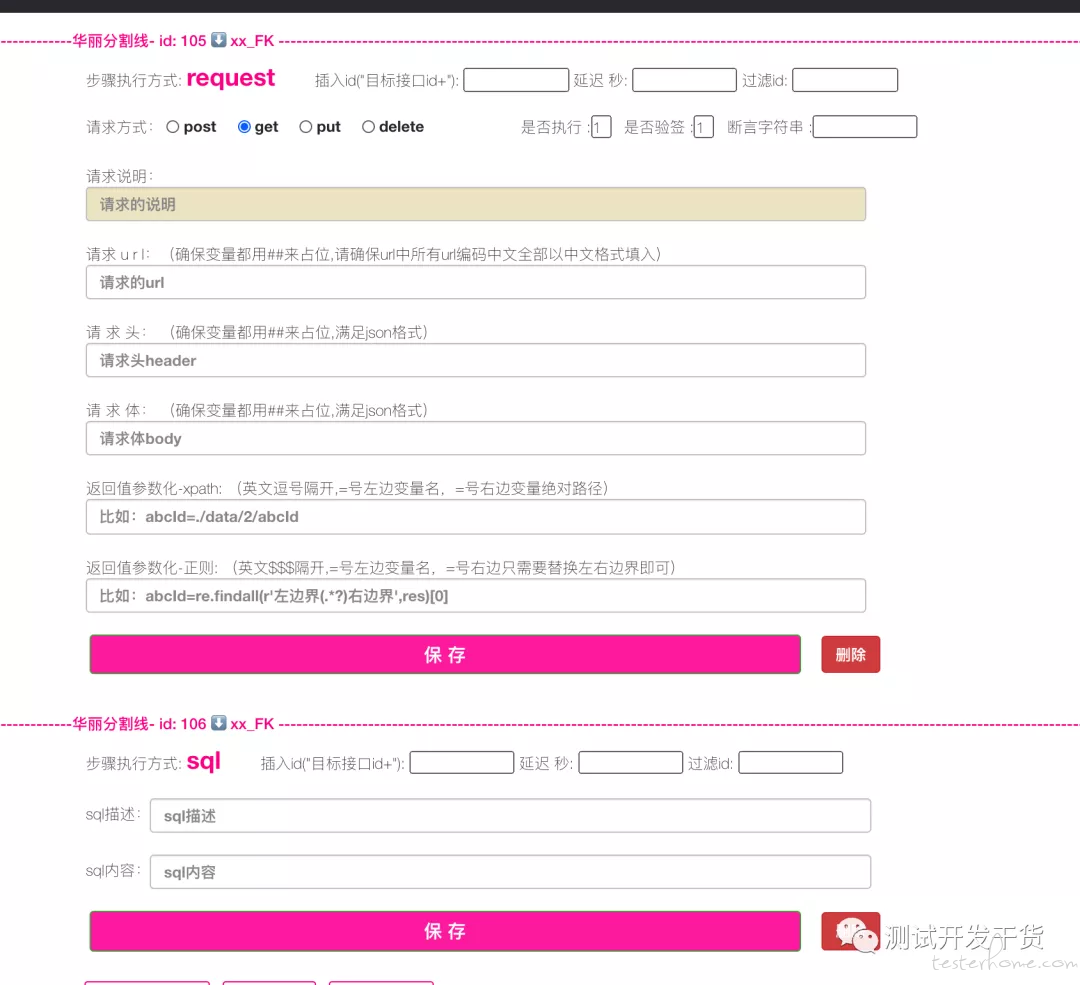Click the regex parameter field with re.findall
Screen dimensions: 1080x985
click(x=476, y=596)
